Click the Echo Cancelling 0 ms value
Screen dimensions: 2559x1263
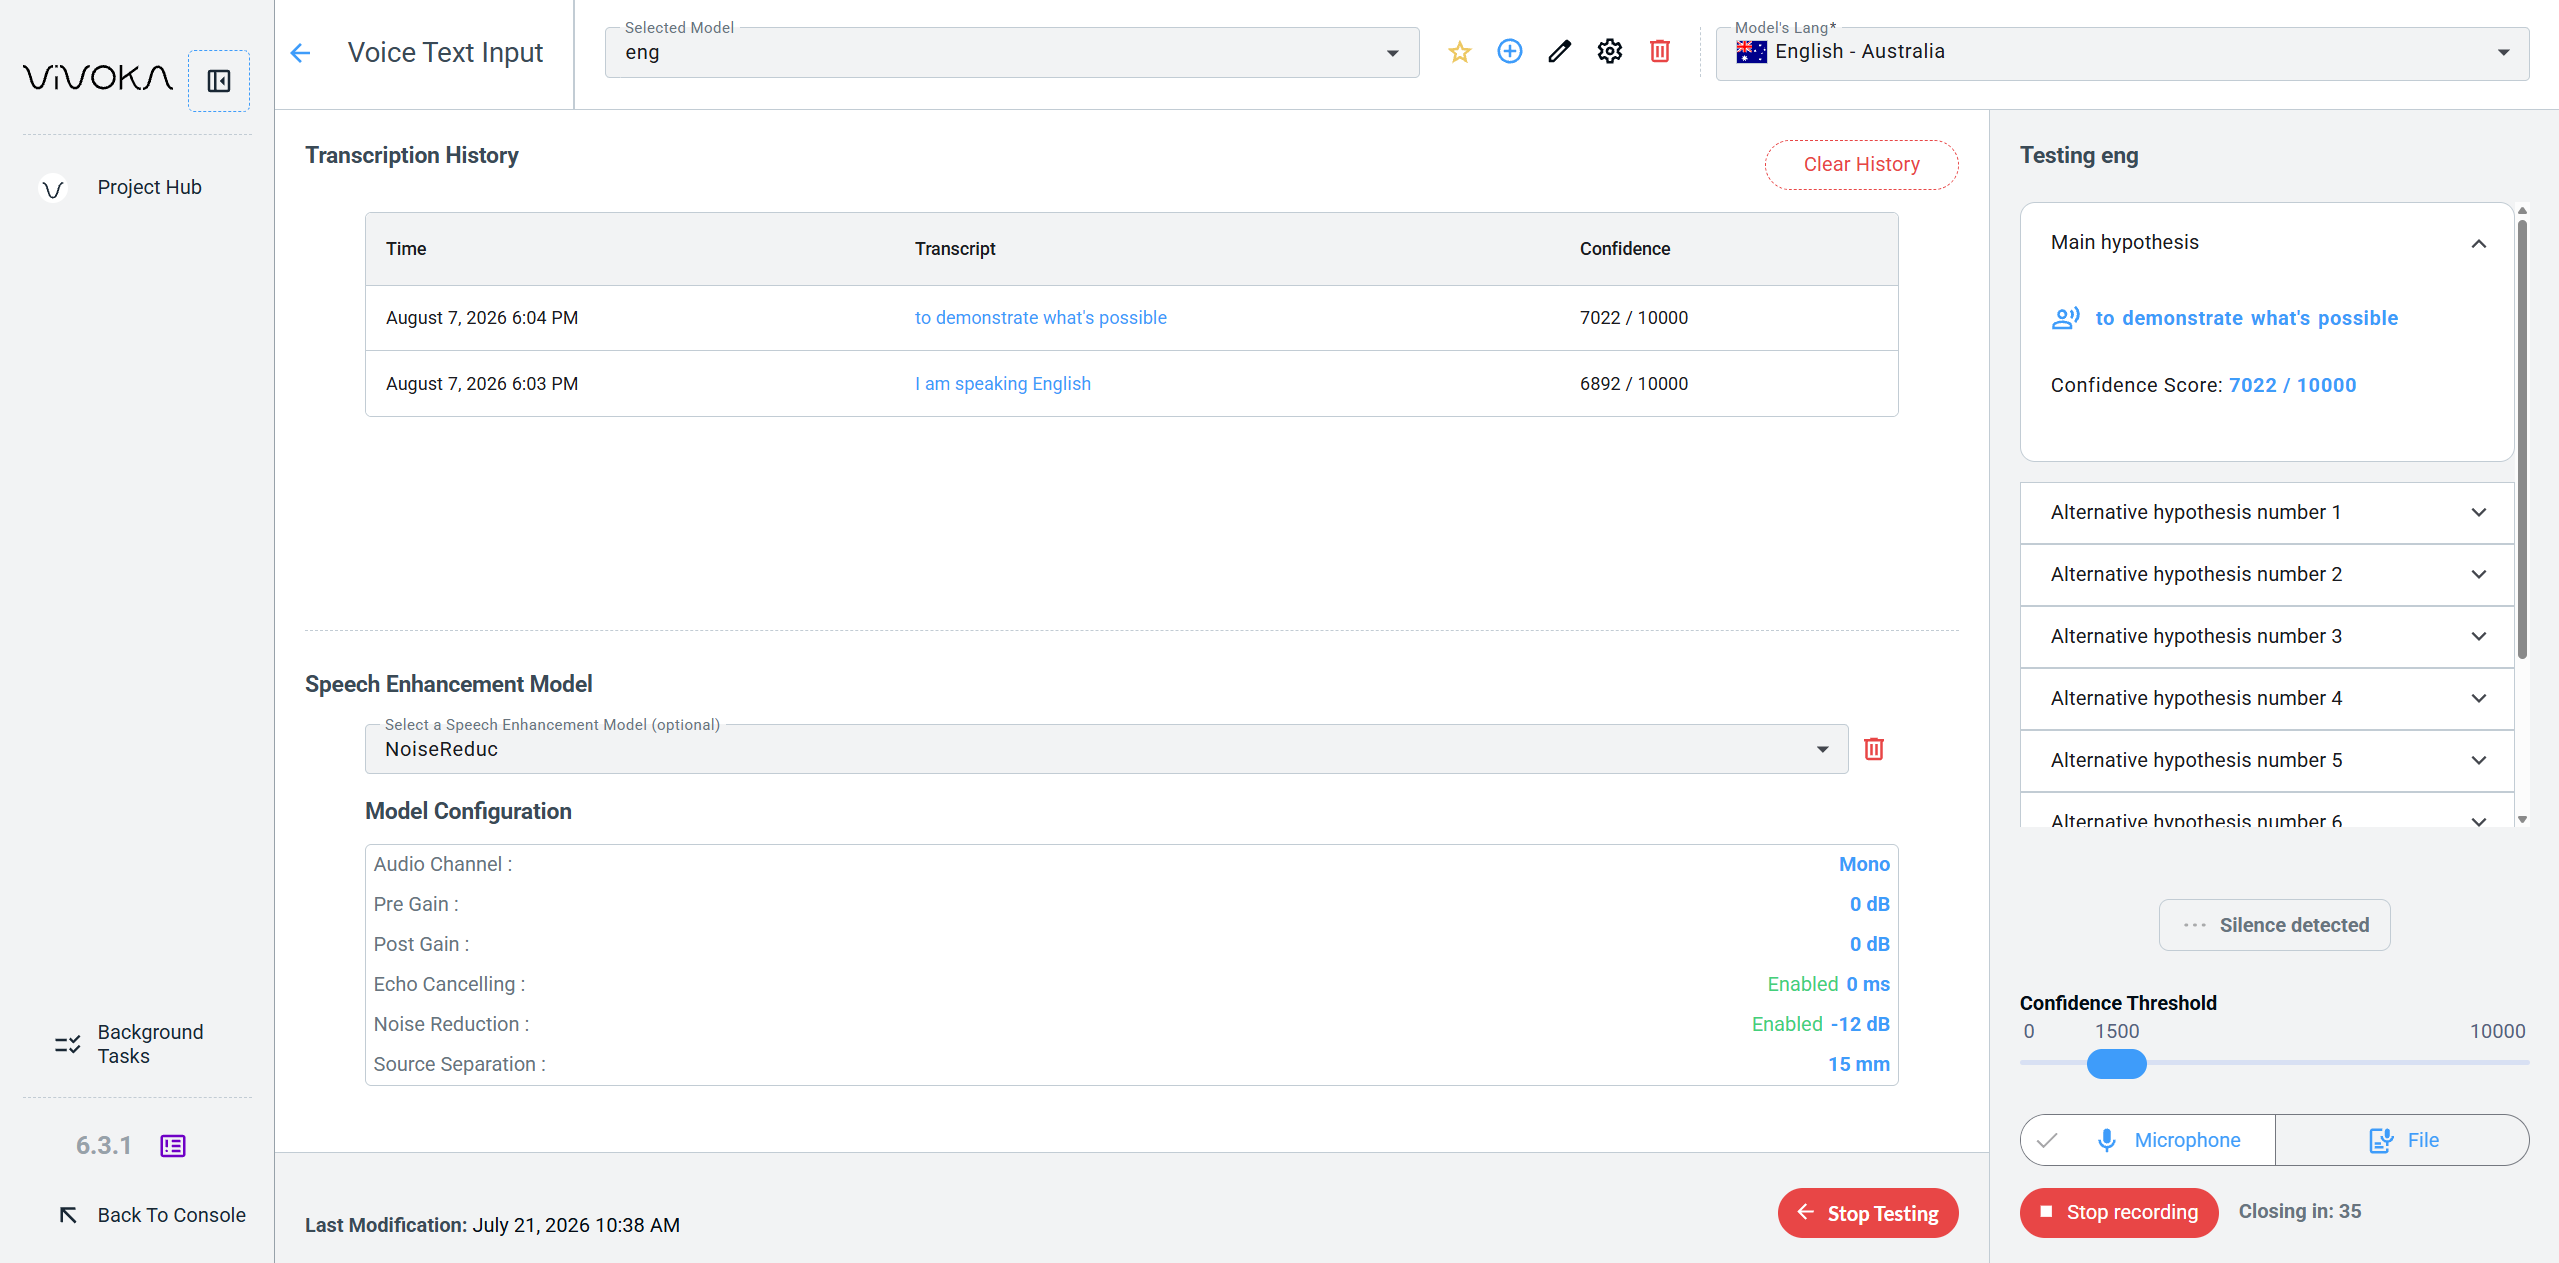1868,985
